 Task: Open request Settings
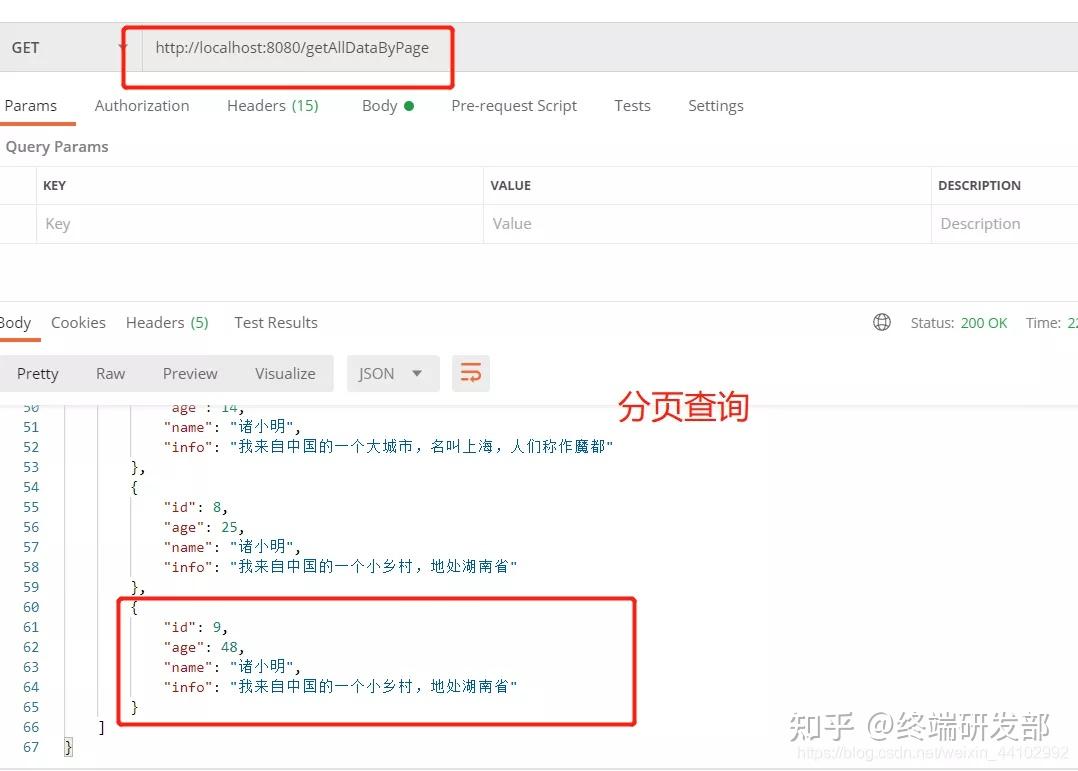coord(715,105)
